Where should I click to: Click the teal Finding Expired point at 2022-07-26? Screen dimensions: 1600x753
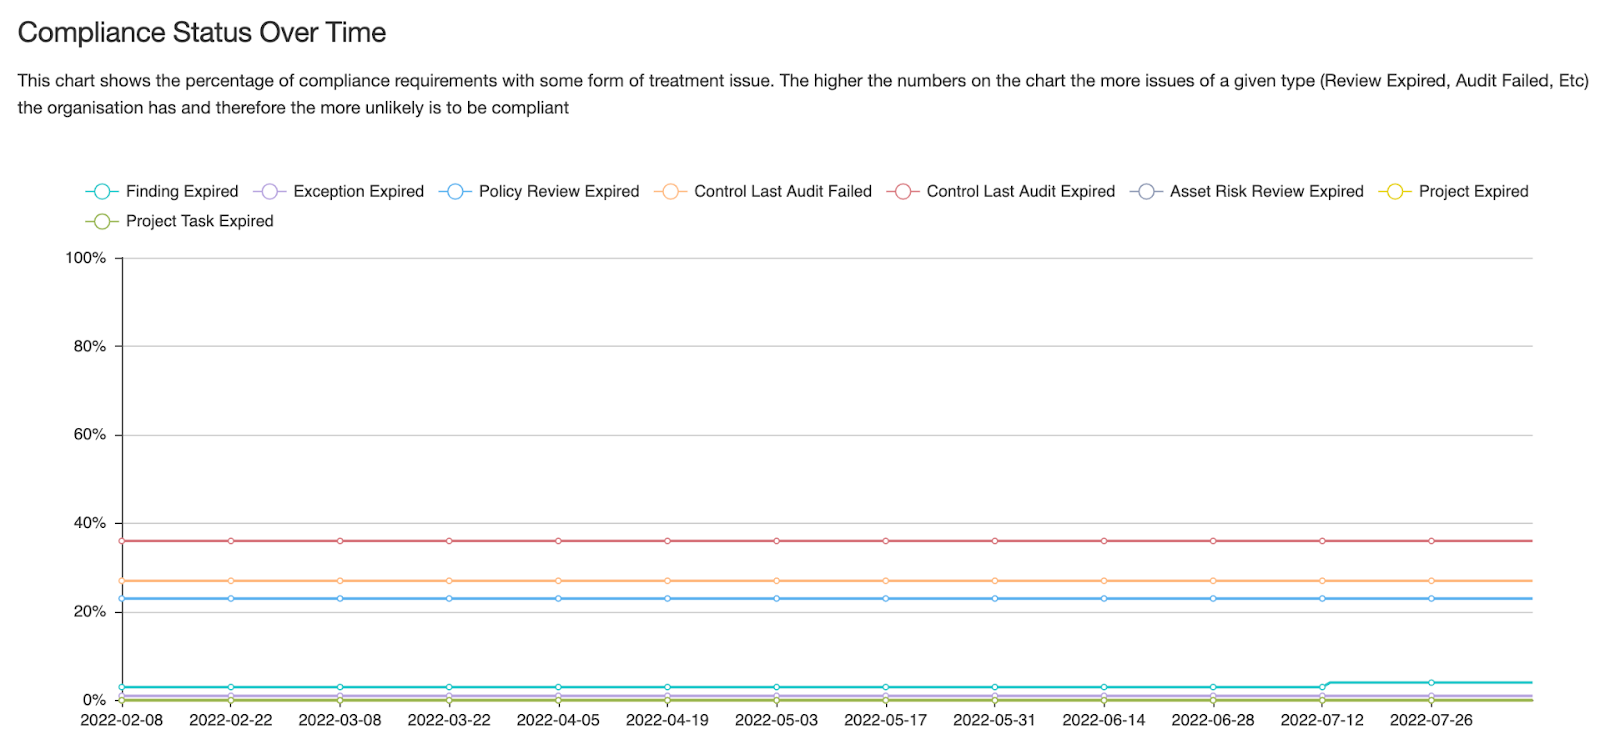click(x=1431, y=683)
